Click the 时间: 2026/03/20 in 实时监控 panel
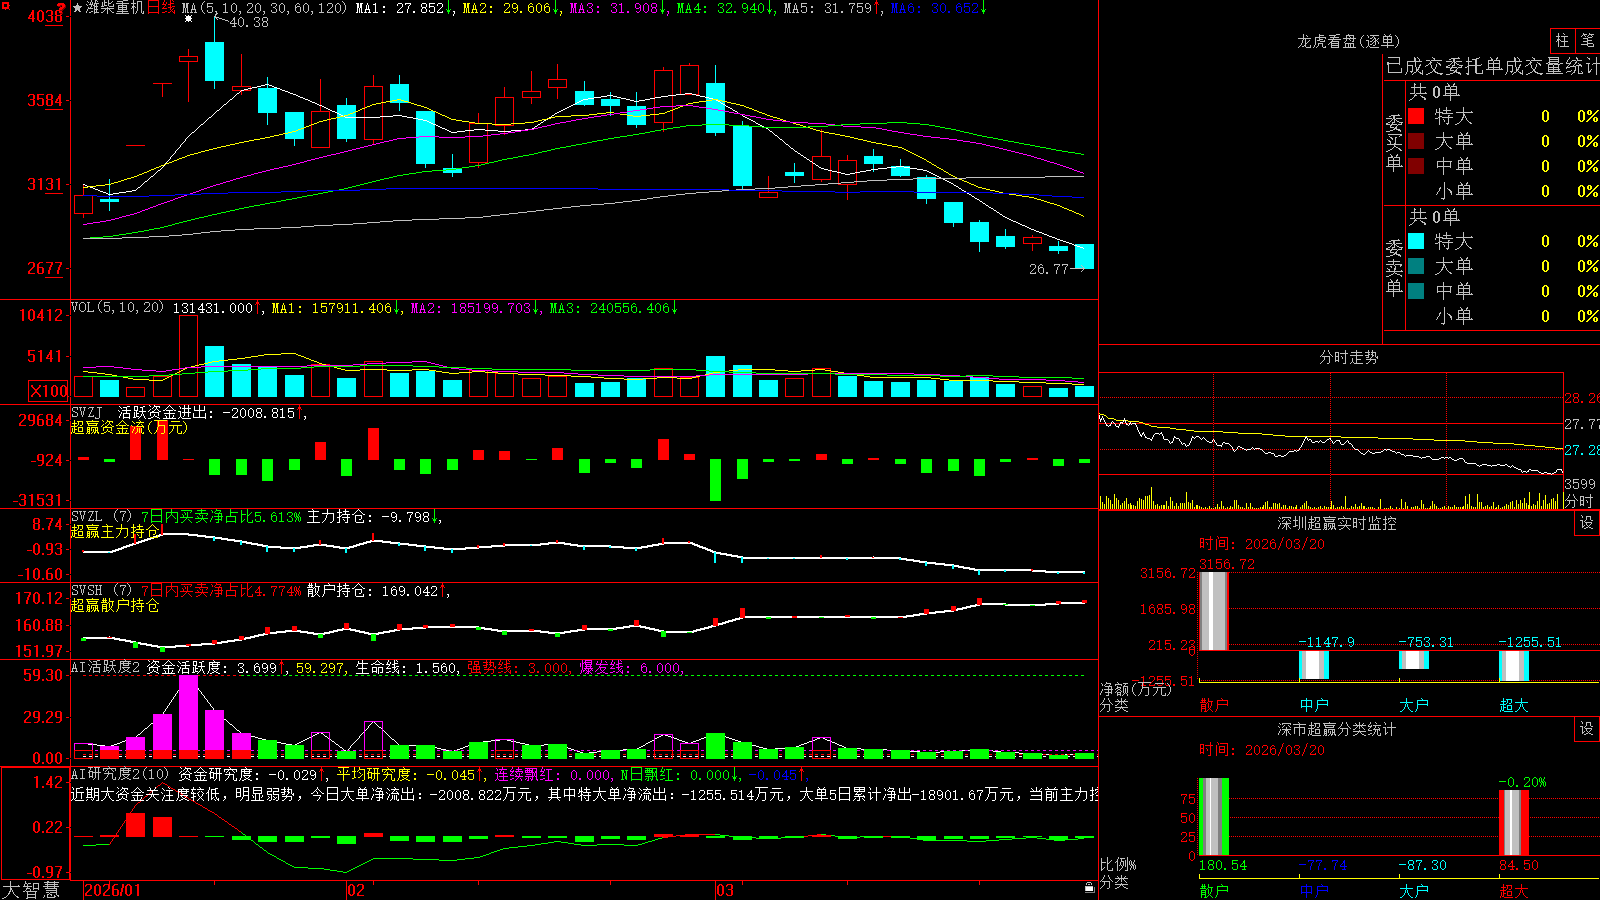 1262,544
